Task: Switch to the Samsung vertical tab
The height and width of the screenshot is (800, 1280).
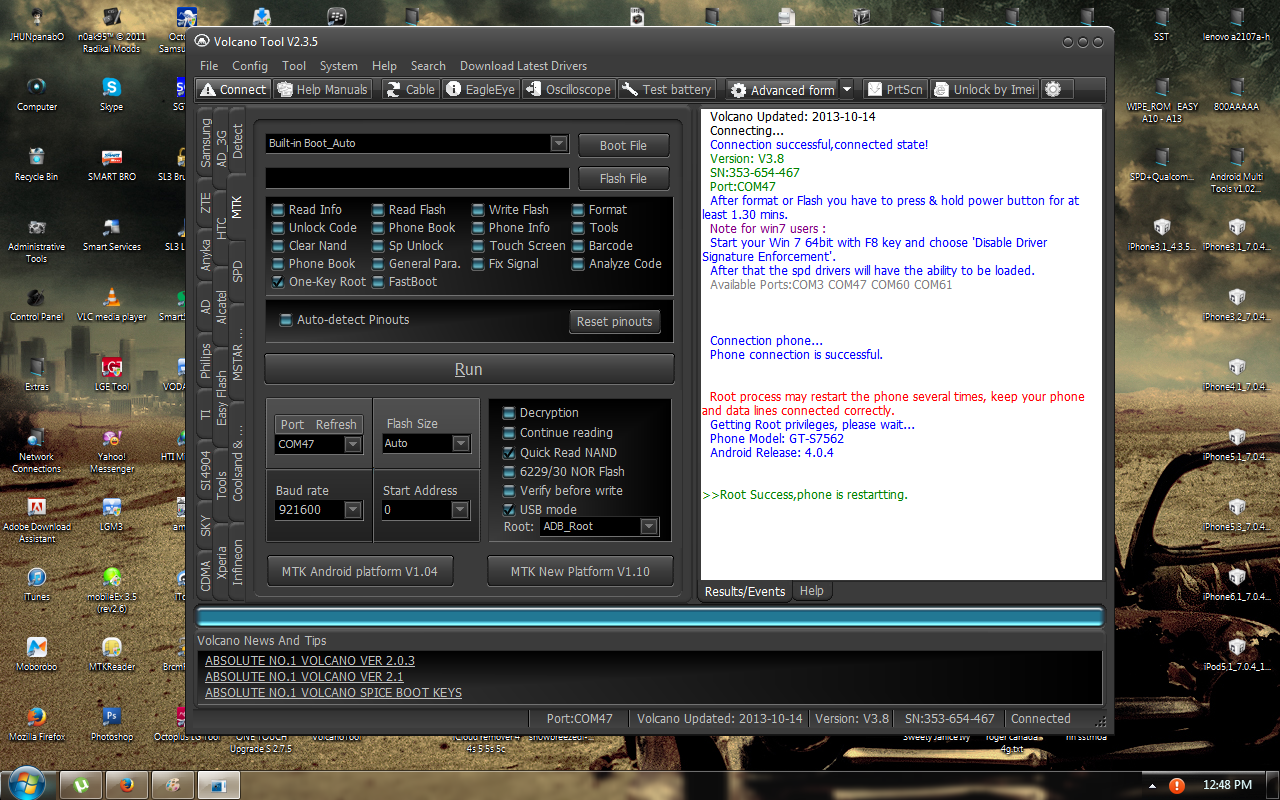Action: click(x=206, y=142)
